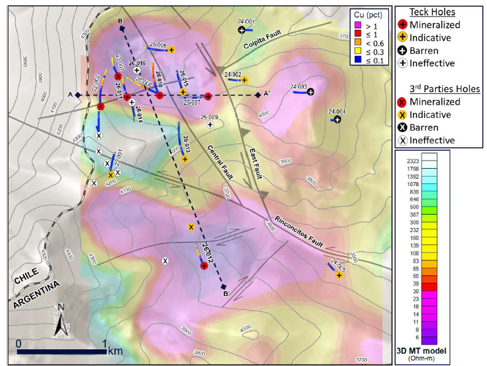The height and width of the screenshot is (366, 487).
Task: Select ineffective hole marker 26-009
Action: coord(210,125)
